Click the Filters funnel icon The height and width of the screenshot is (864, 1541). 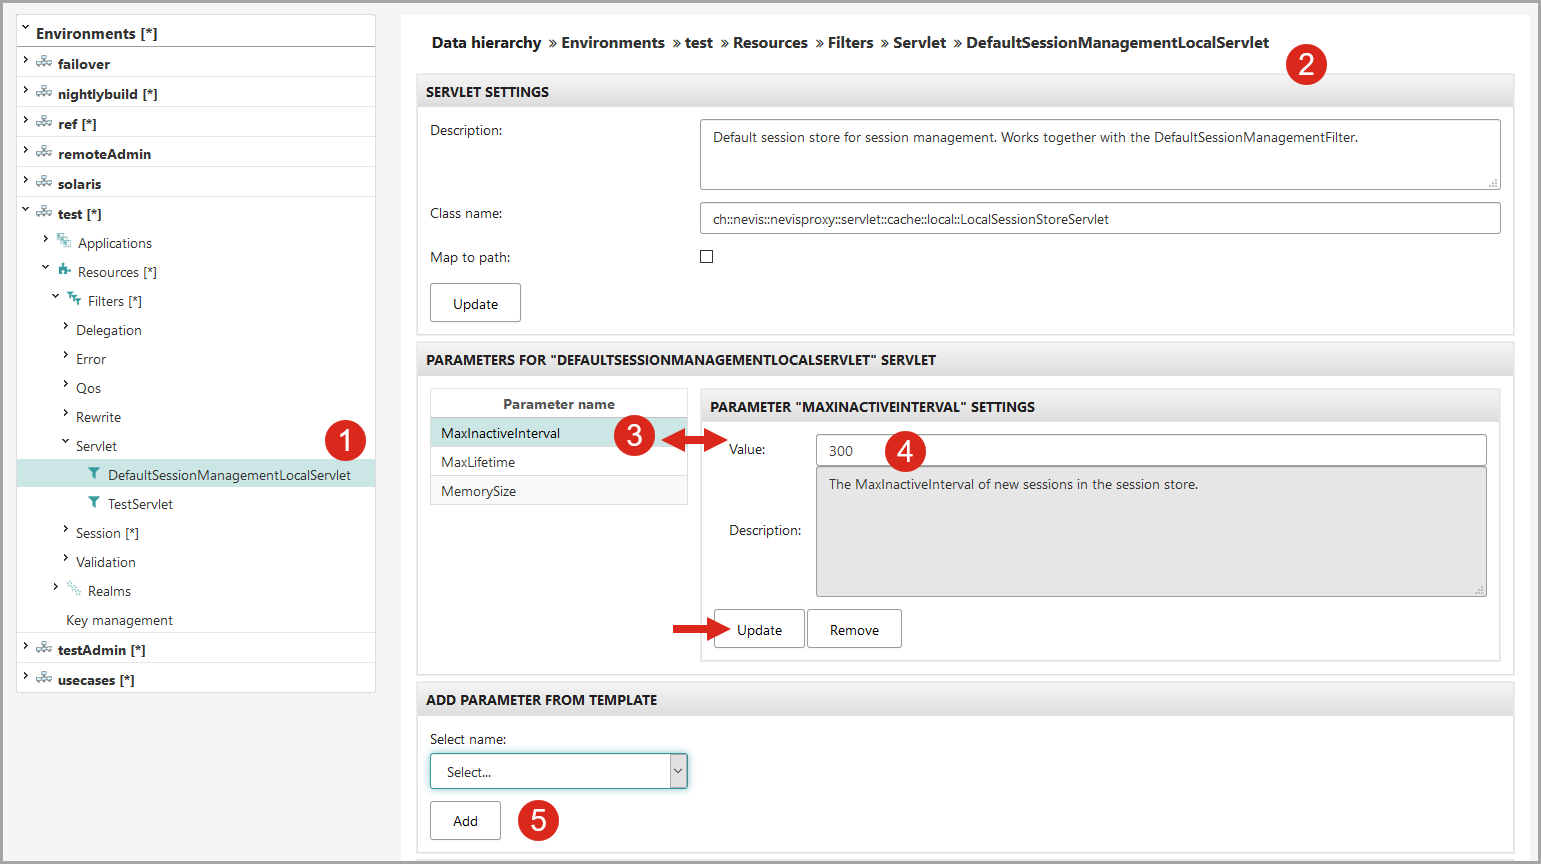74,299
